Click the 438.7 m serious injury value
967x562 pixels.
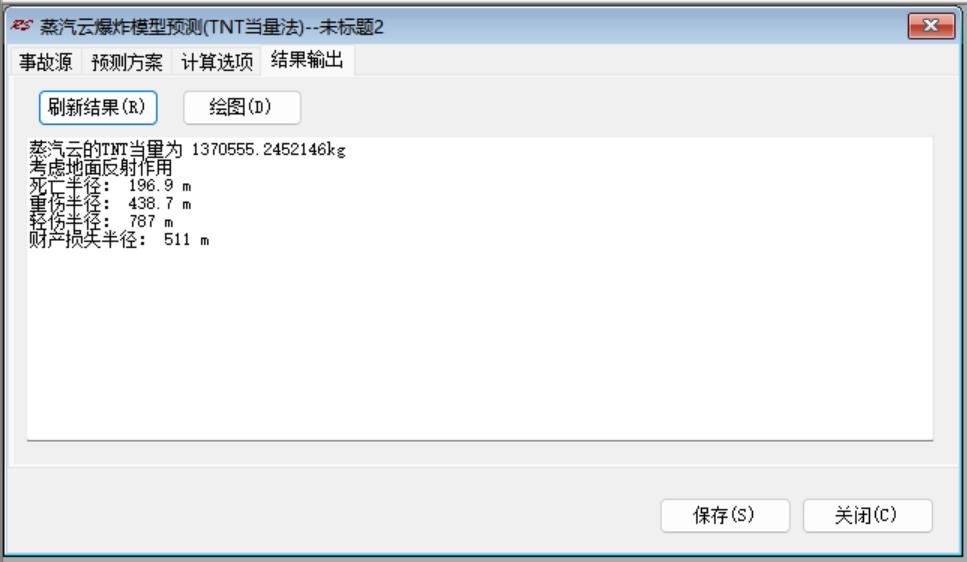coord(160,203)
